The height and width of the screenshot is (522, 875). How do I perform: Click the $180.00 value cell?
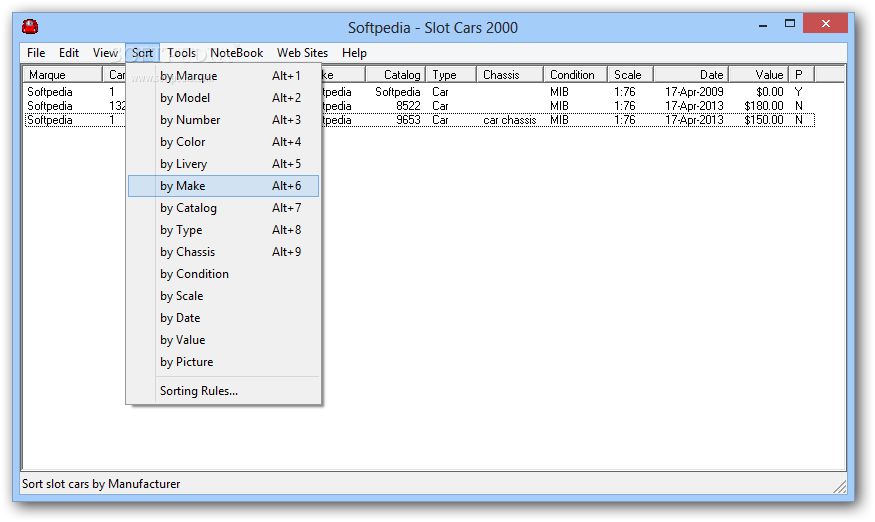point(764,106)
